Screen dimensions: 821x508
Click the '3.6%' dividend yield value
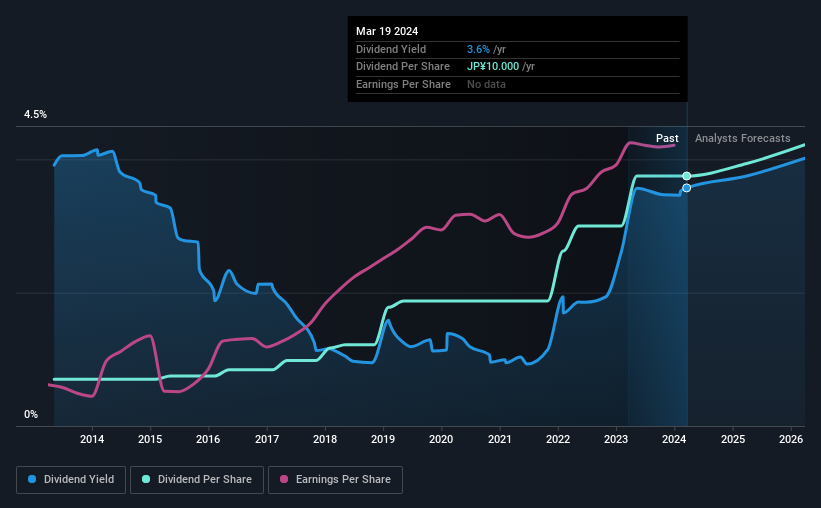click(478, 49)
